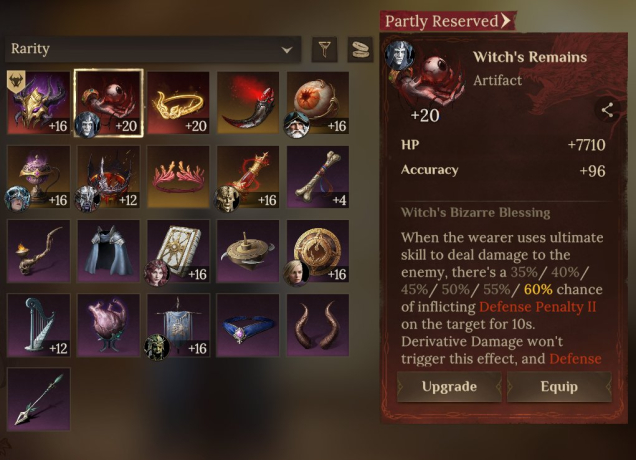Select the purple horned helmet artifact
This screenshot has height=460, width=636.
point(39,103)
